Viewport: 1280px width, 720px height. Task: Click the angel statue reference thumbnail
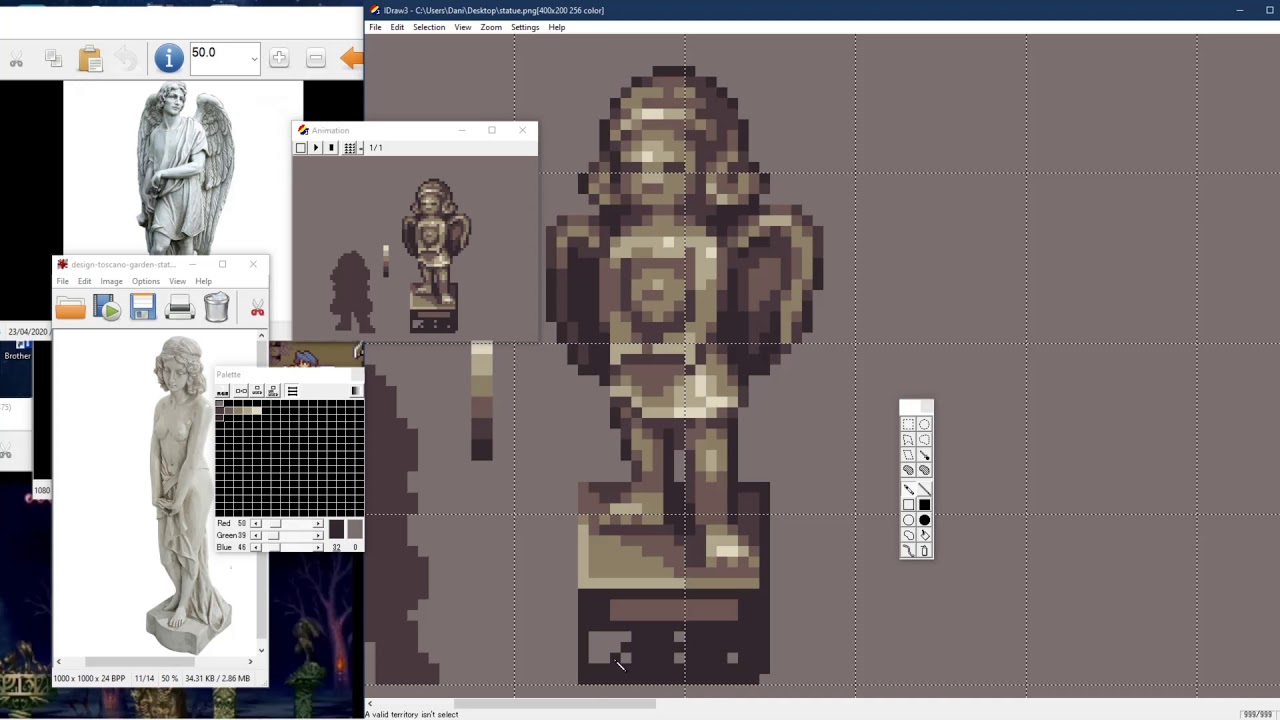(183, 168)
